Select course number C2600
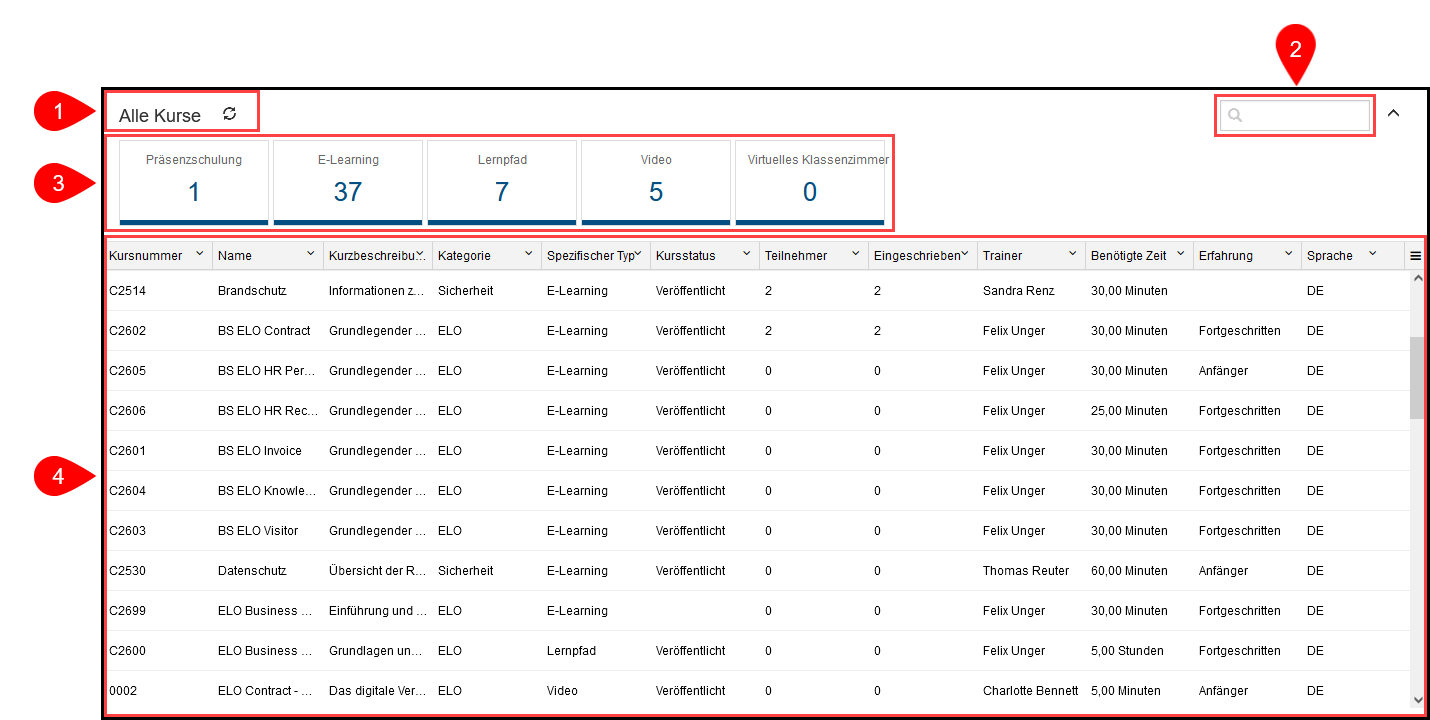The width and height of the screenshot is (1430, 720). 127,651
